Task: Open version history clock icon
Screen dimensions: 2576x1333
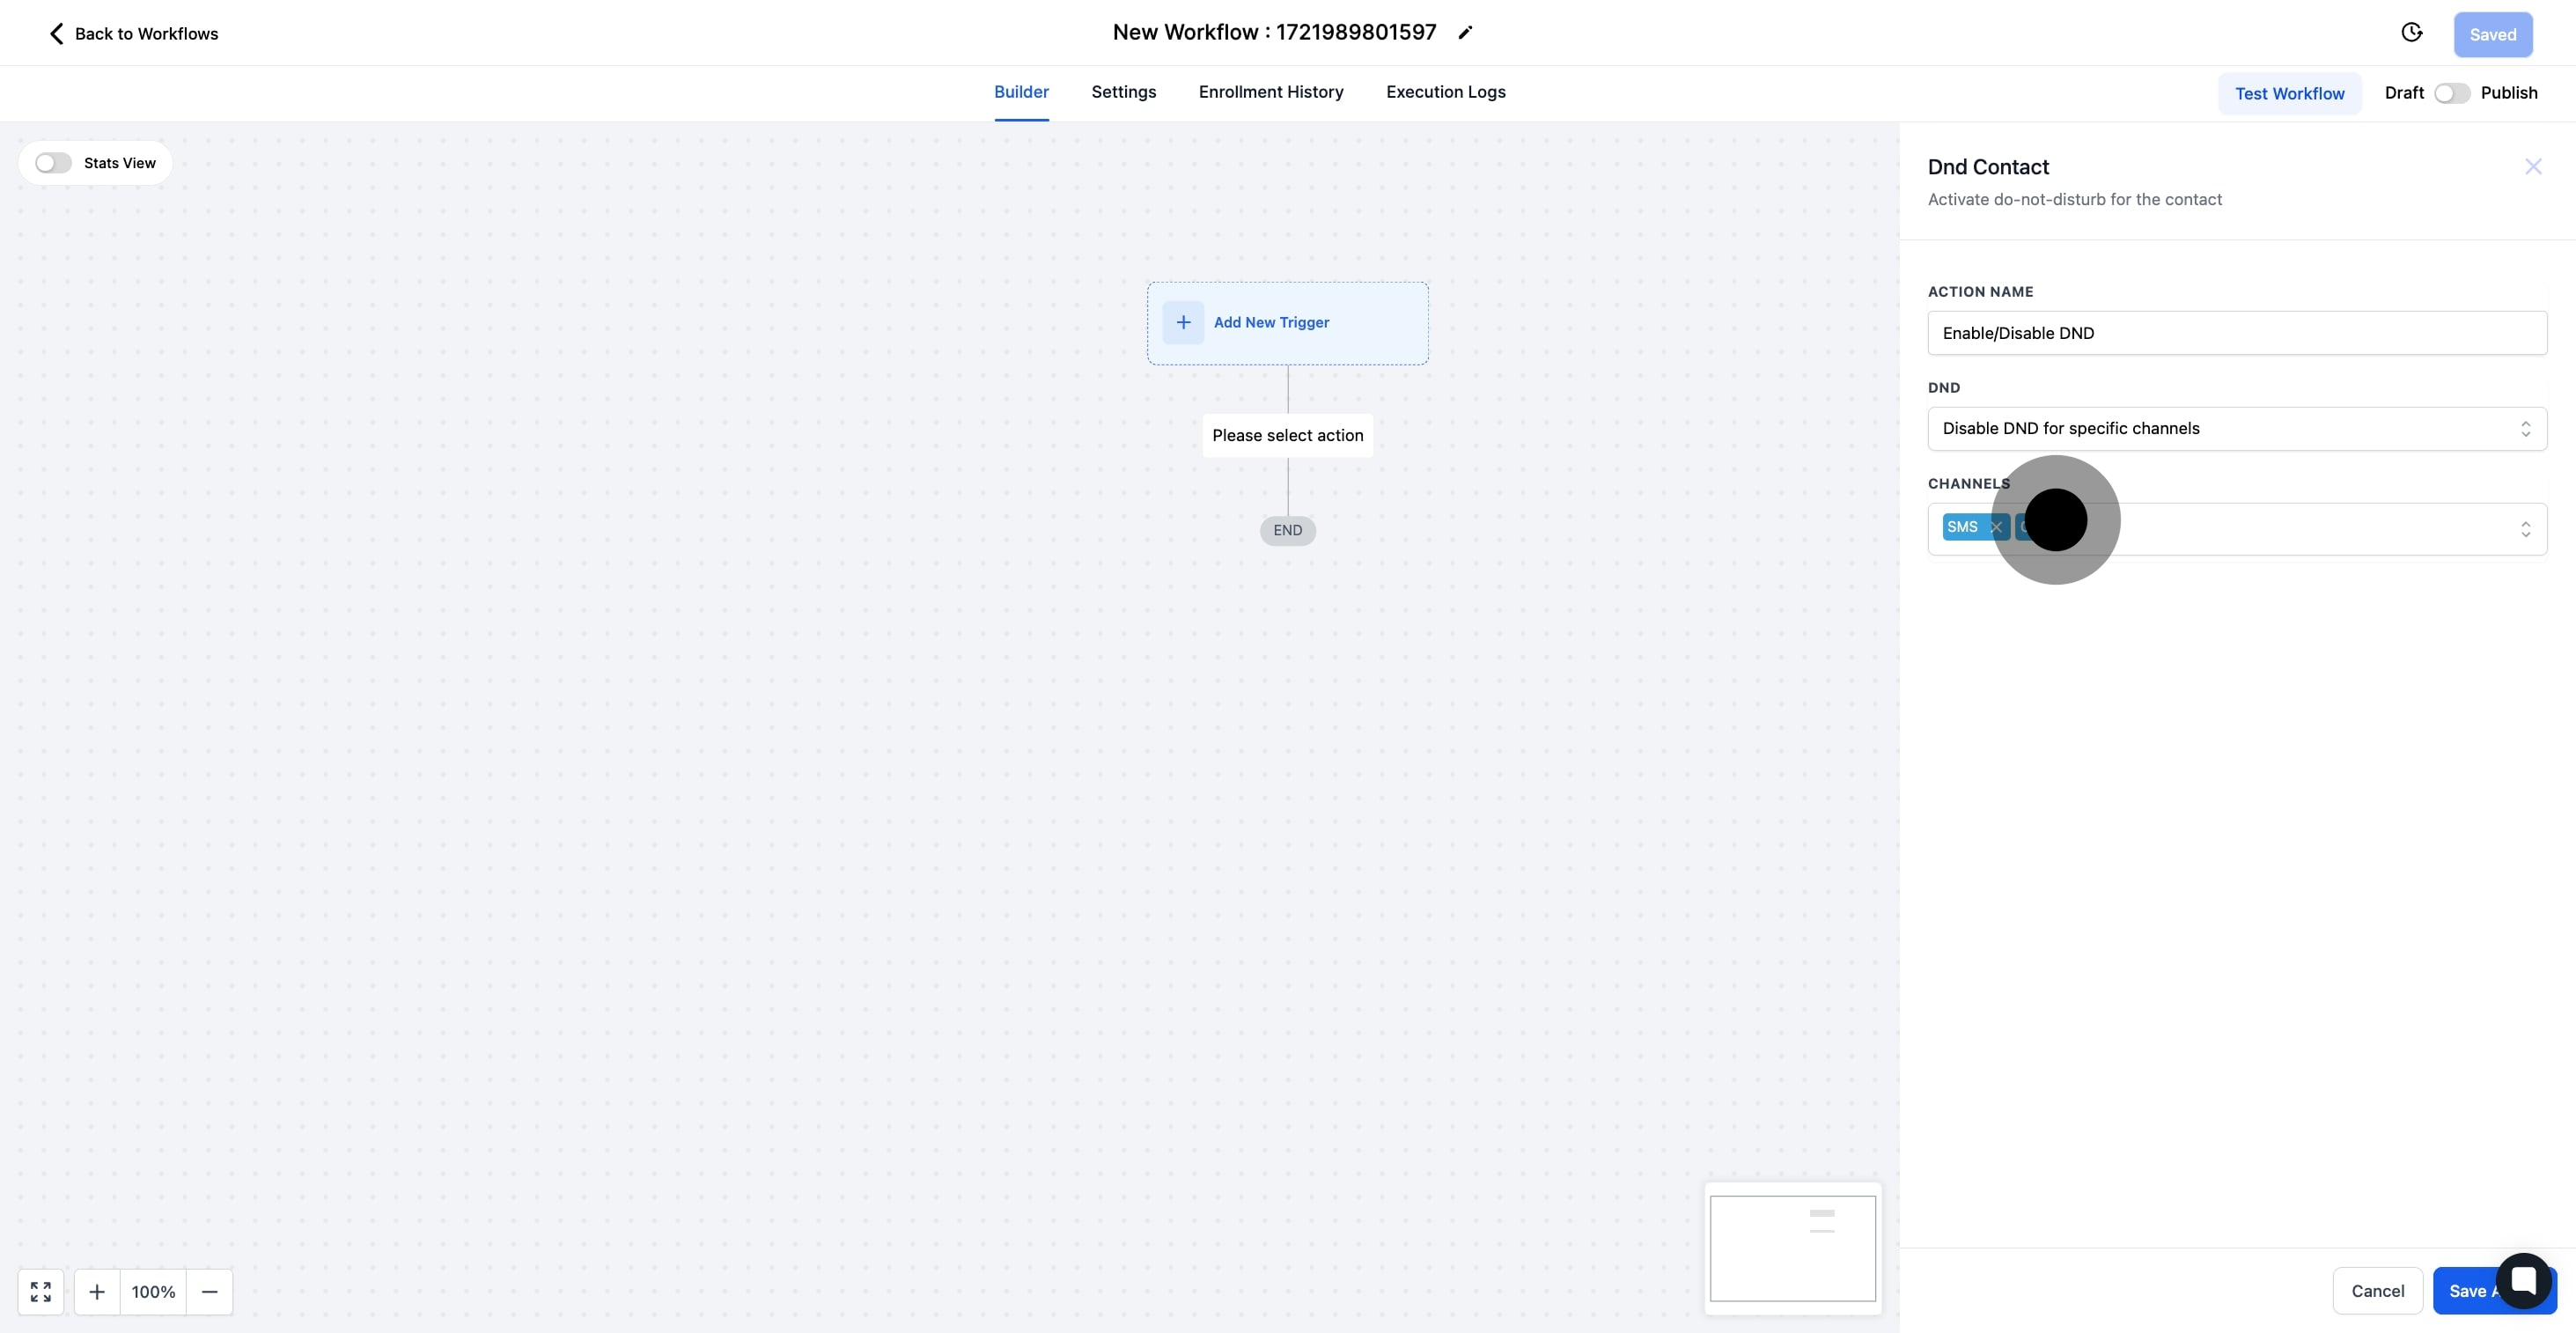Action: tap(2411, 33)
